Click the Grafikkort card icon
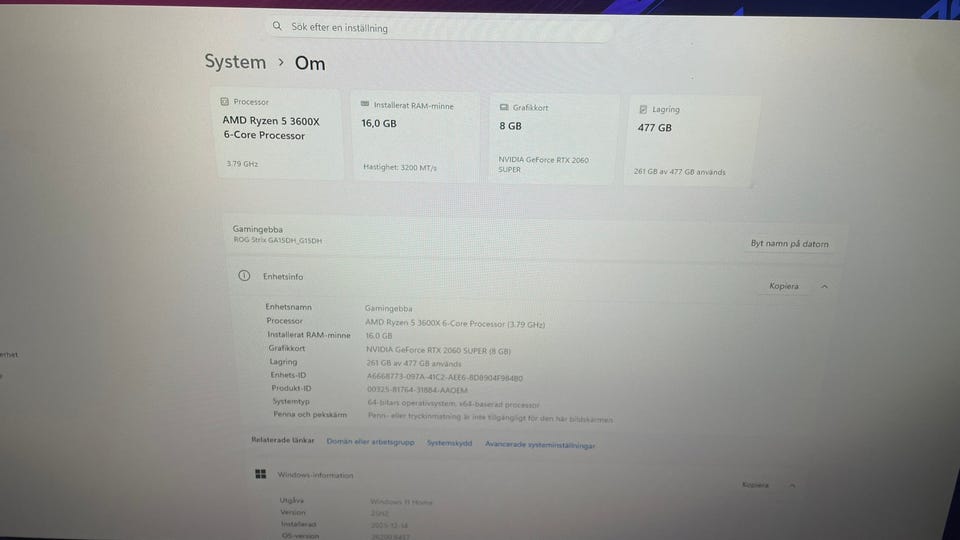The width and height of the screenshot is (960, 540). click(x=504, y=107)
